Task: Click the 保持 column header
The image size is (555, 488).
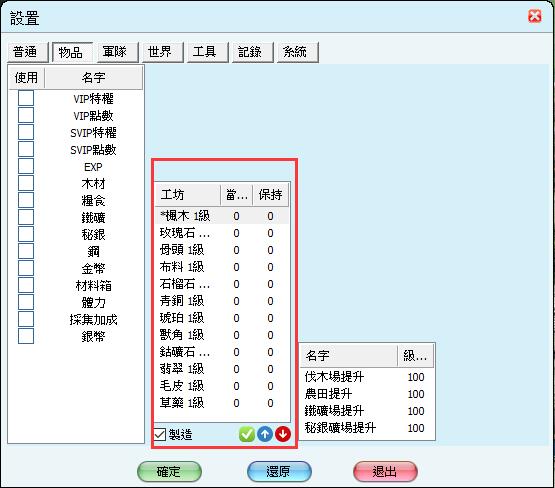Action: pos(271,195)
